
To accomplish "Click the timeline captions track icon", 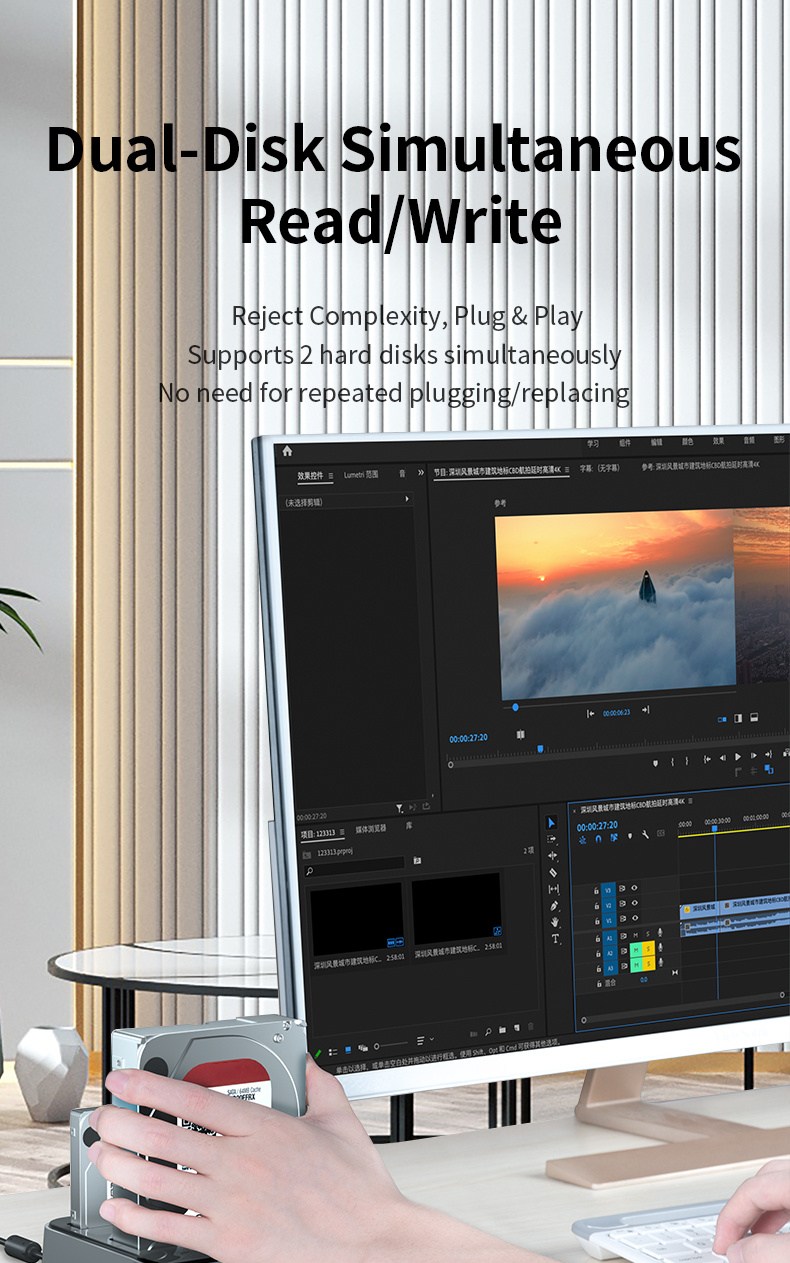I will pyautogui.click(x=661, y=833).
